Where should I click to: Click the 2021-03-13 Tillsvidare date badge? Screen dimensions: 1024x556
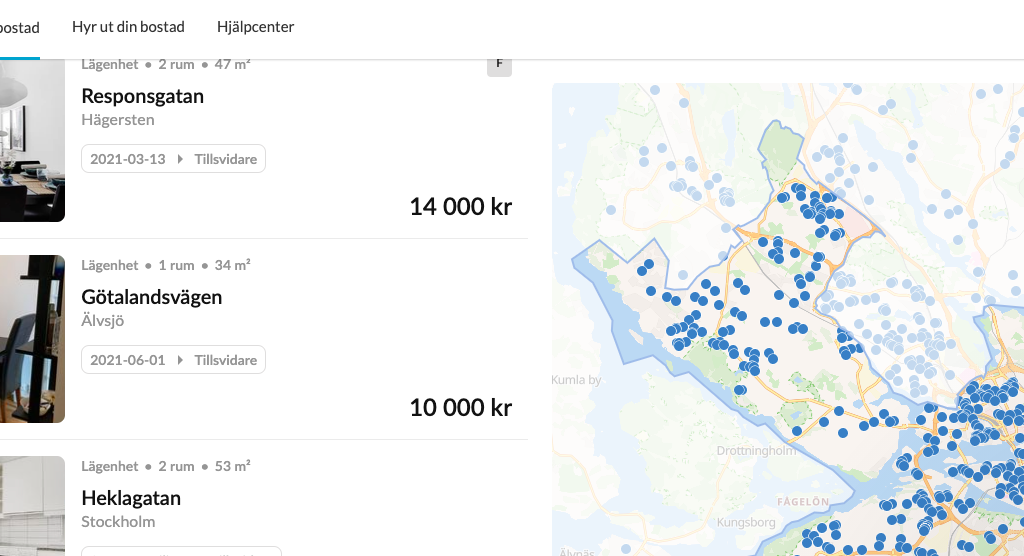[173, 159]
